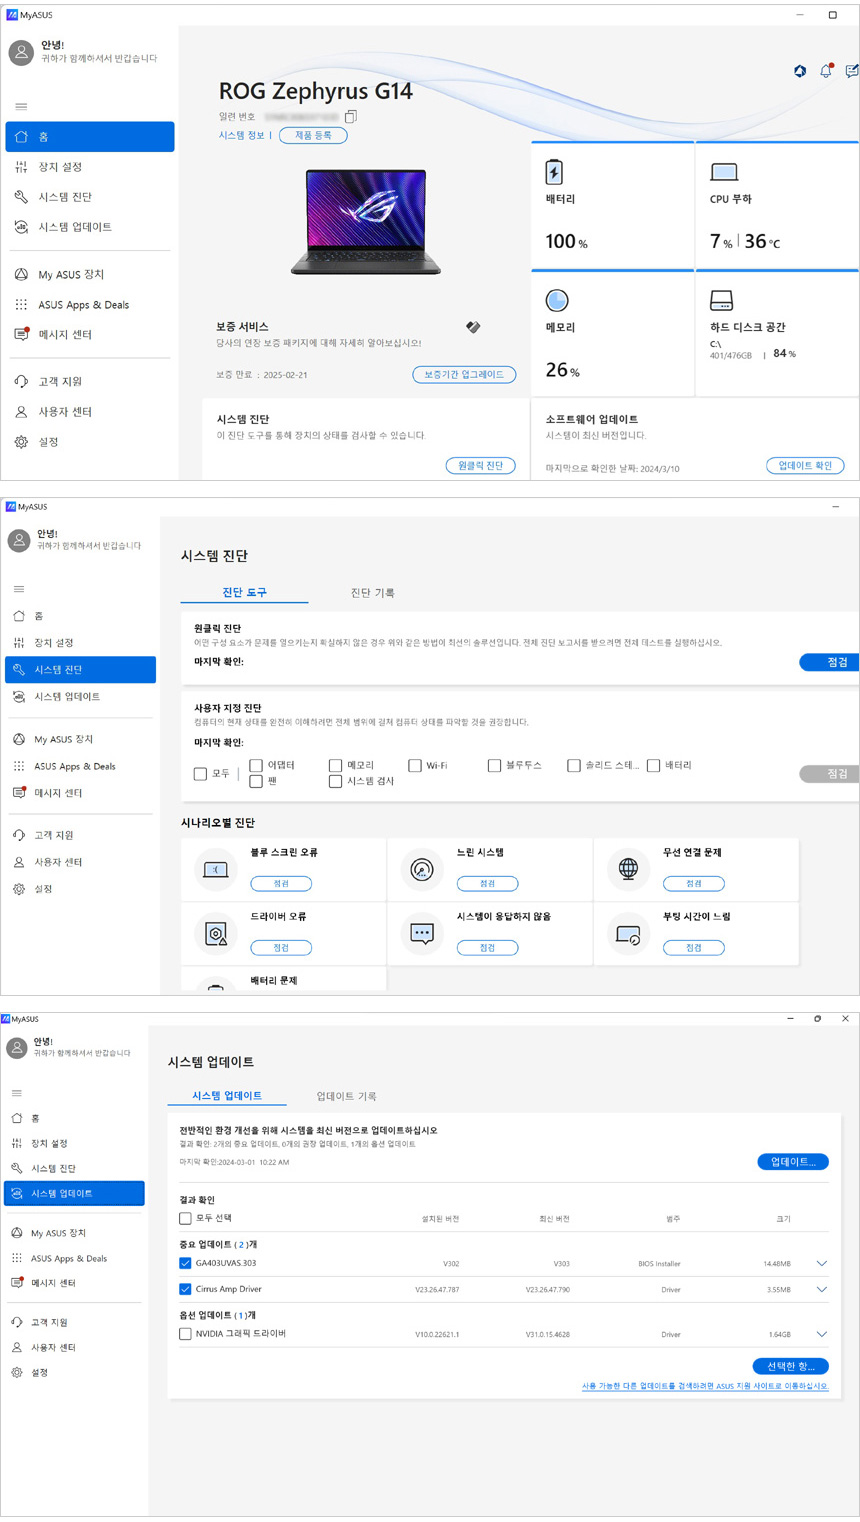Open feedback chat icon in top window header

point(852,71)
